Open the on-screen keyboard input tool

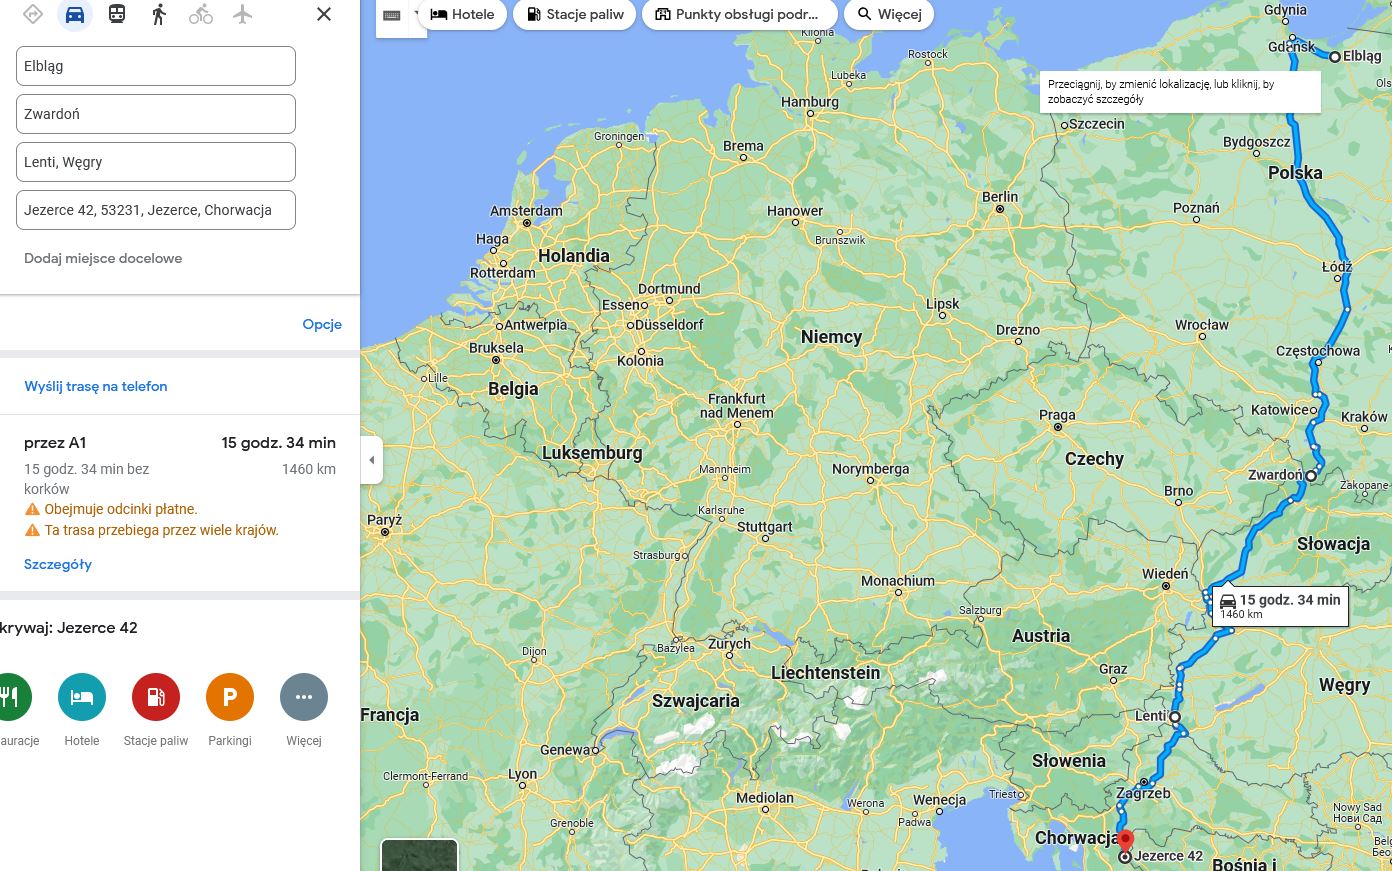pos(393,16)
